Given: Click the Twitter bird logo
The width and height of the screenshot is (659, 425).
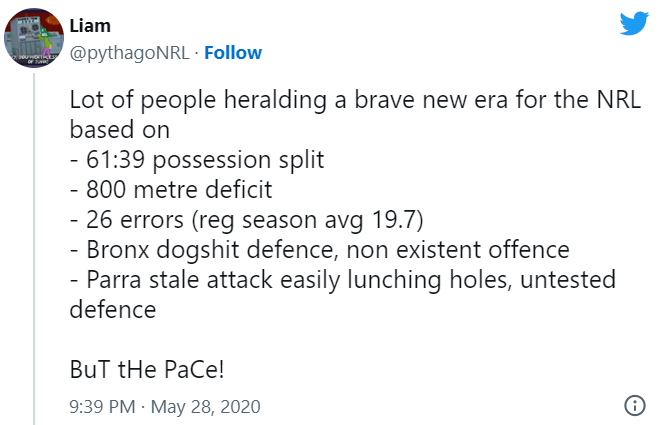Looking at the screenshot, I should pos(633,25).
